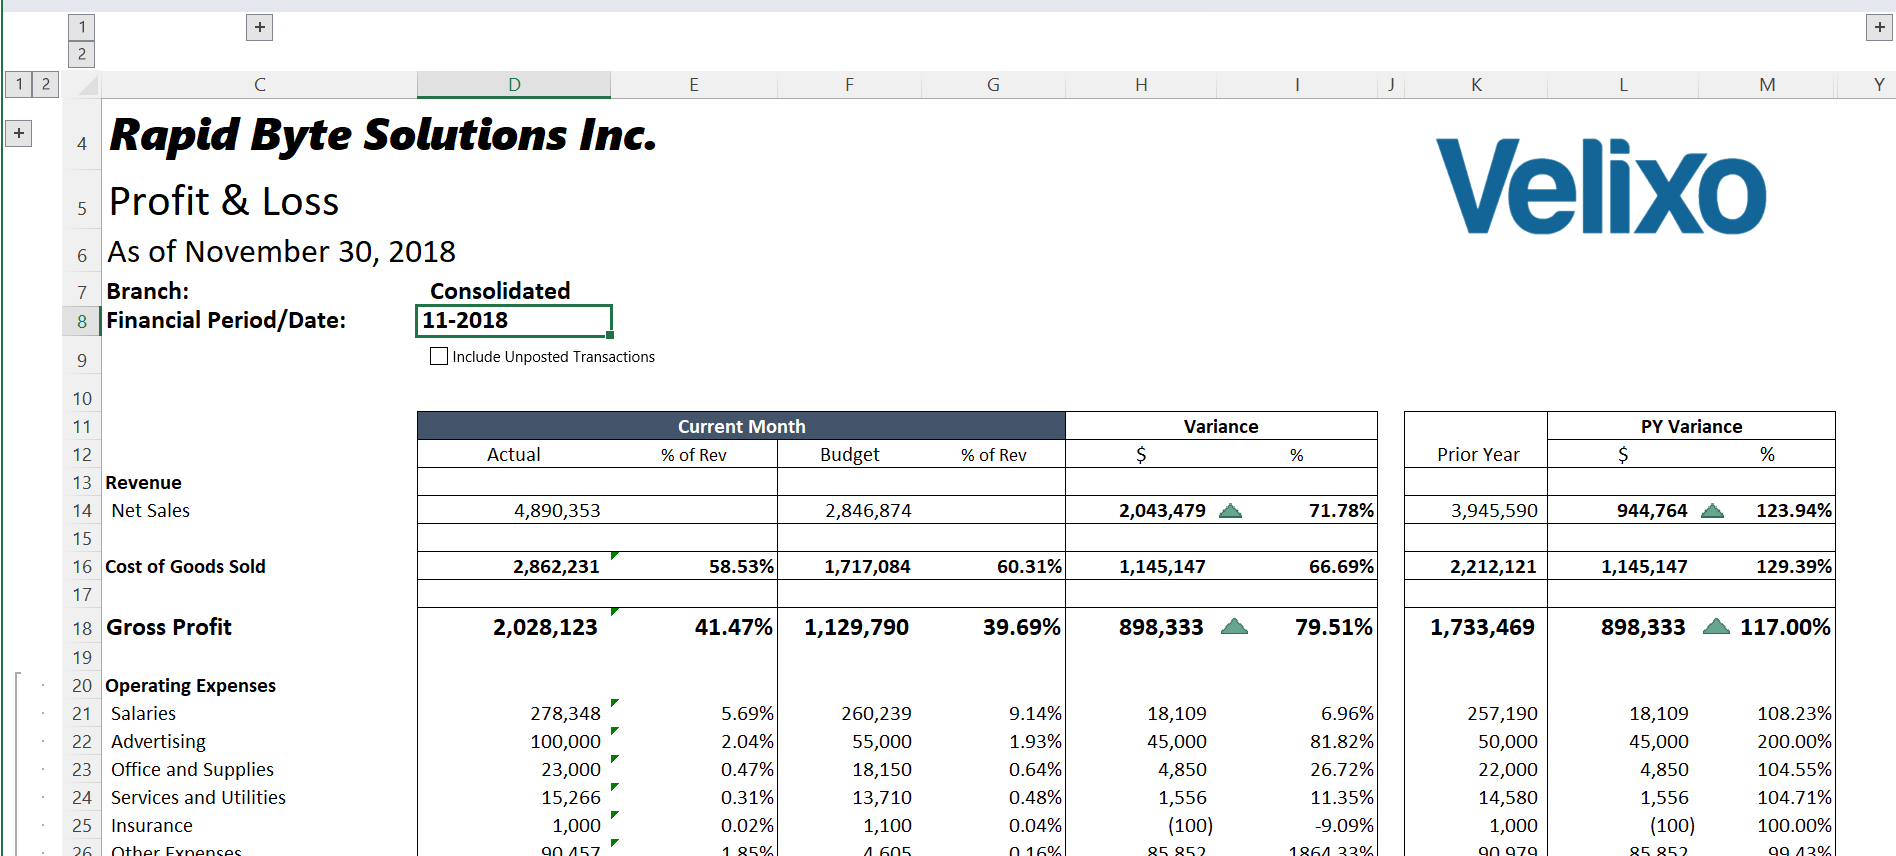Show row outline level 1
The height and width of the screenshot is (856, 1896).
tap(19, 84)
